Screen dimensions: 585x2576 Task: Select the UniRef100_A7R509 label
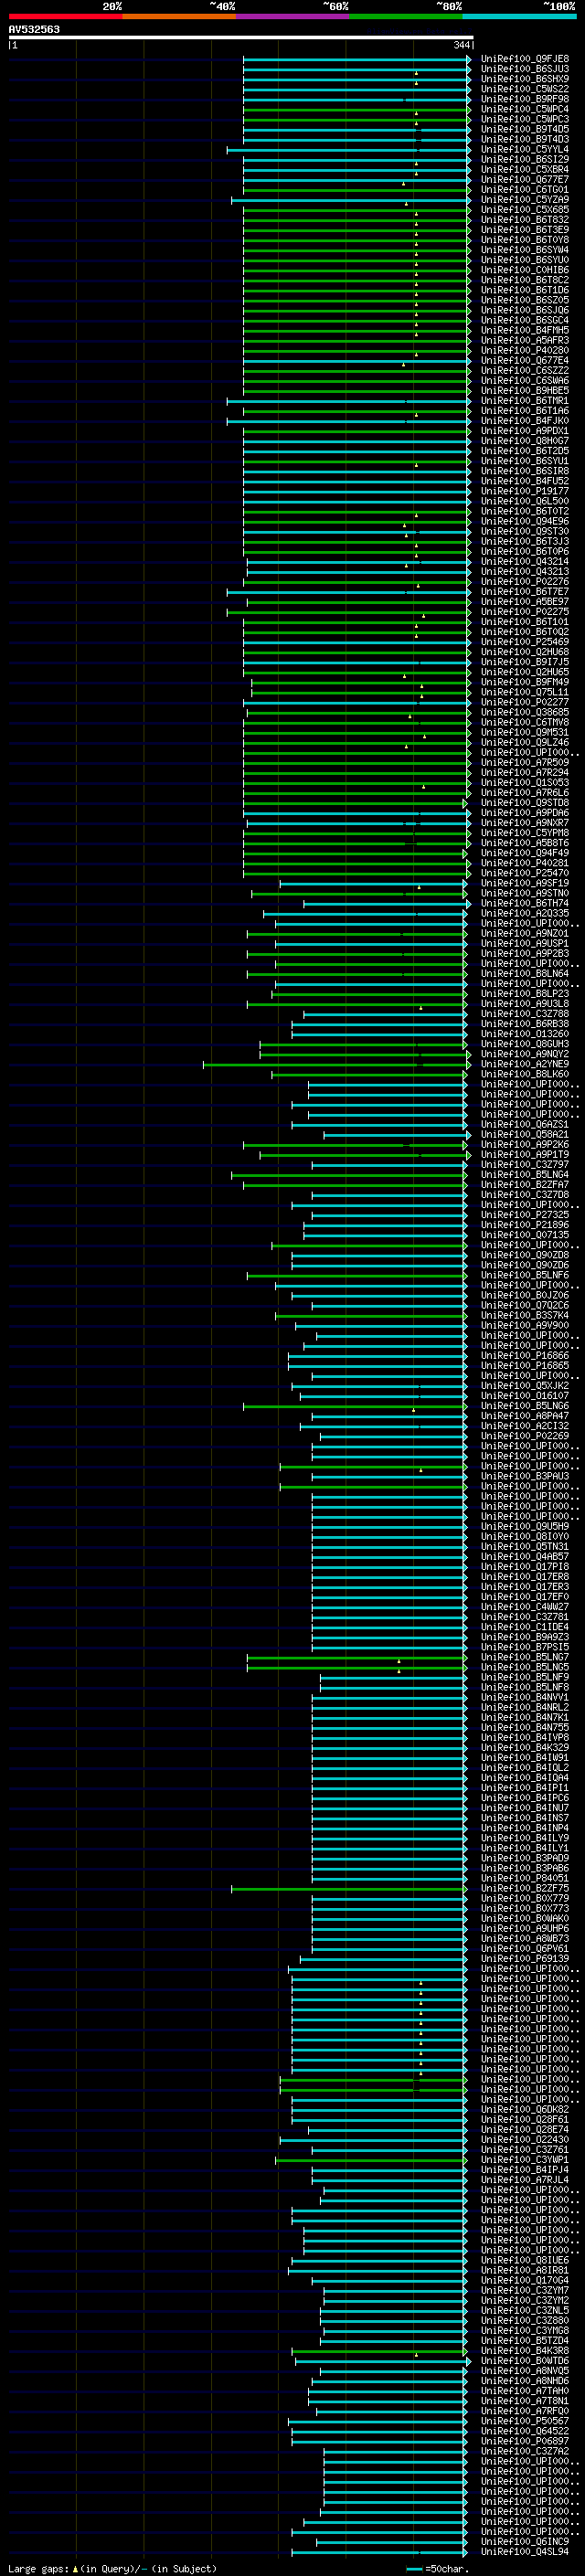tap(525, 762)
